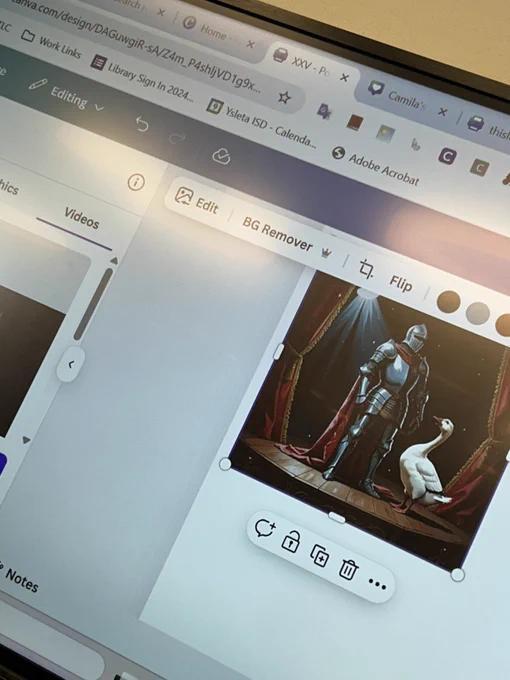The height and width of the screenshot is (680, 510).
Task: Delete the image with trash icon
Action: coord(348,569)
